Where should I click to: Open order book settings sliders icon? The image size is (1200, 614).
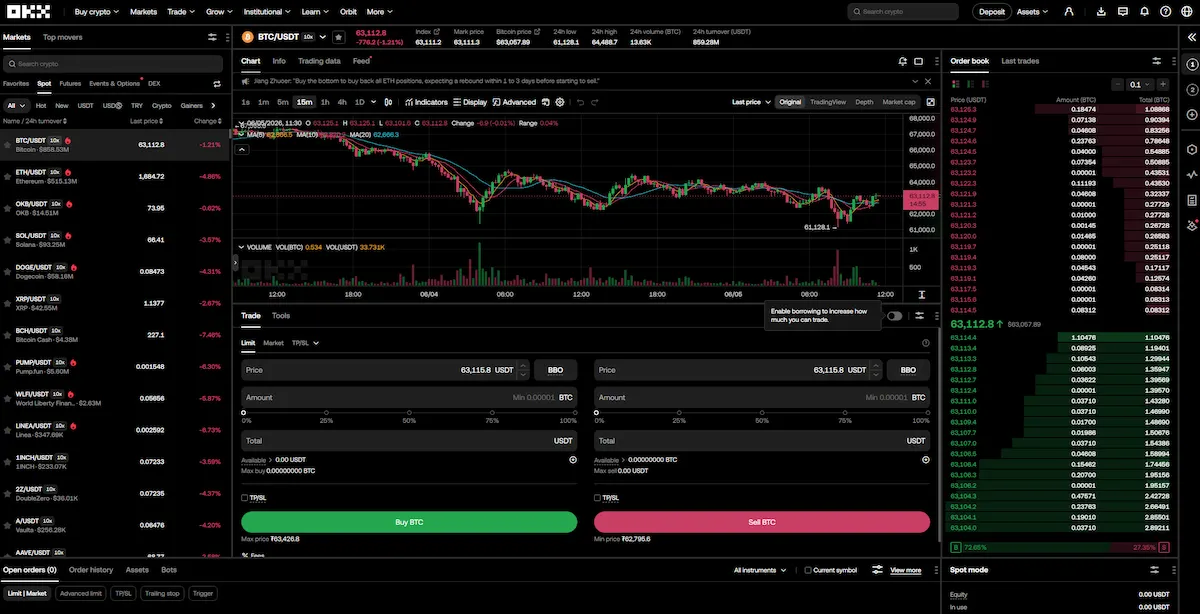click(1157, 61)
